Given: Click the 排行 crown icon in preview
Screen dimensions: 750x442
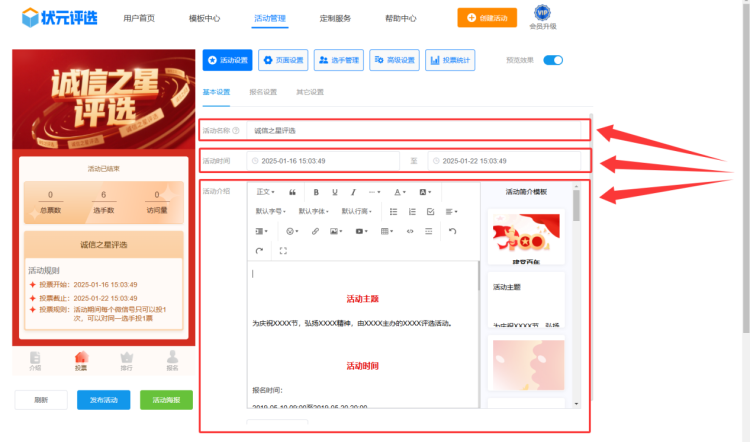Looking at the screenshot, I should tap(126, 358).
